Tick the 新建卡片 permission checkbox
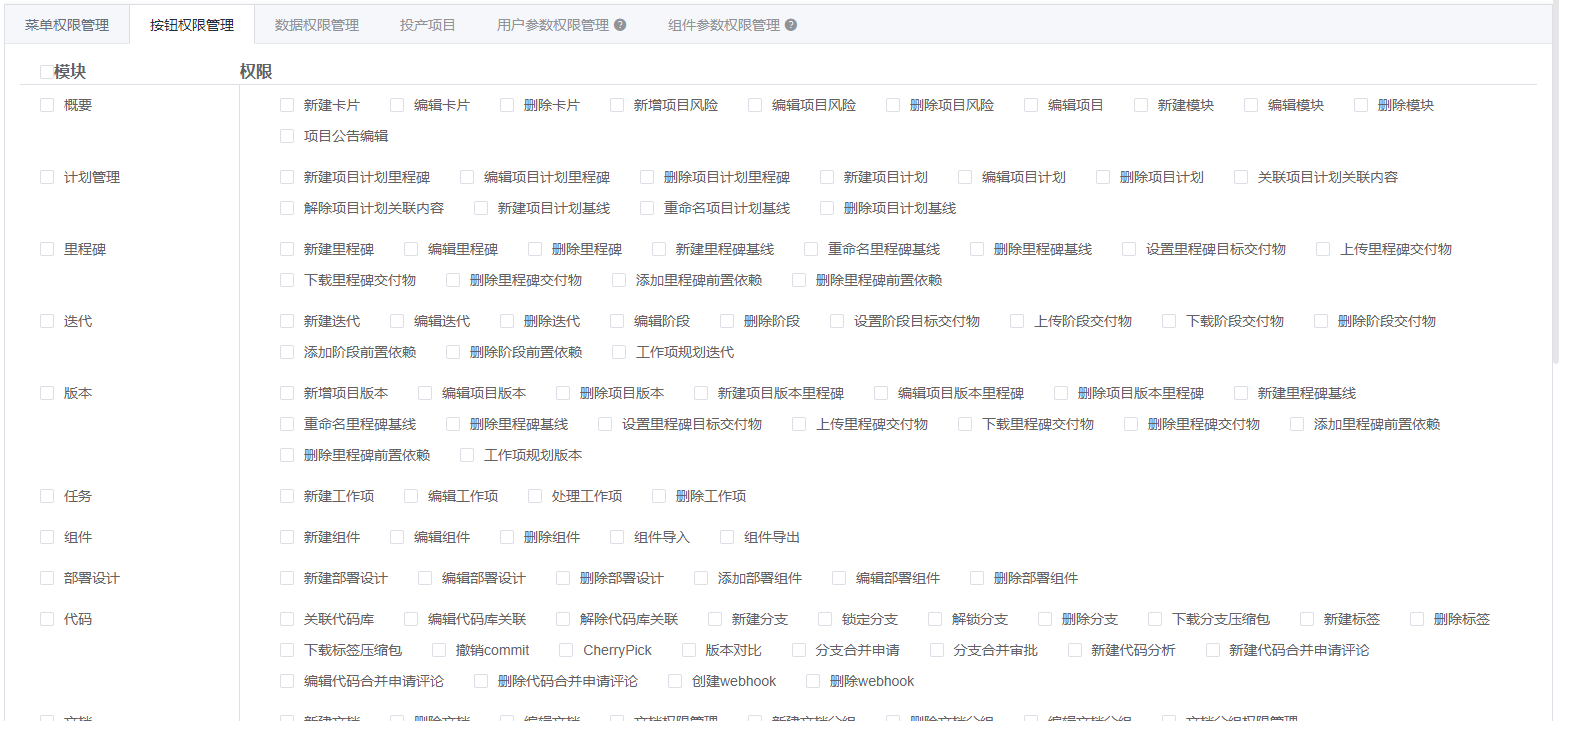 click(287, 105)
